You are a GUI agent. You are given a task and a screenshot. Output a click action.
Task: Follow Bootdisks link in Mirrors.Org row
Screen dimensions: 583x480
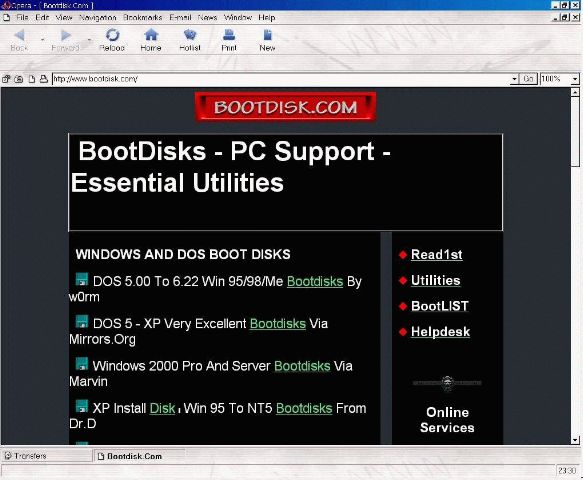(278, 324)
